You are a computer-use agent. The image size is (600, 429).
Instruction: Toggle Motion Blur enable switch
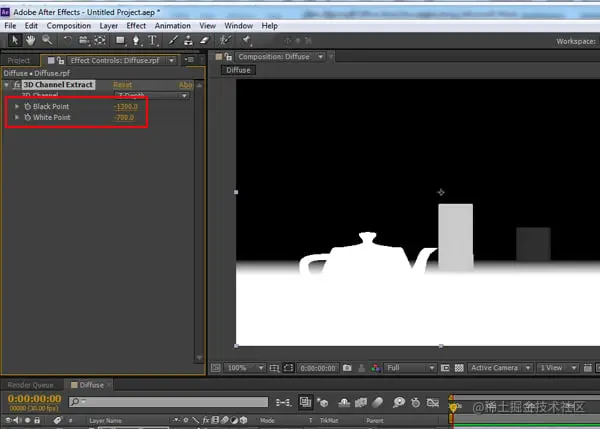click(x=377, y=403)
